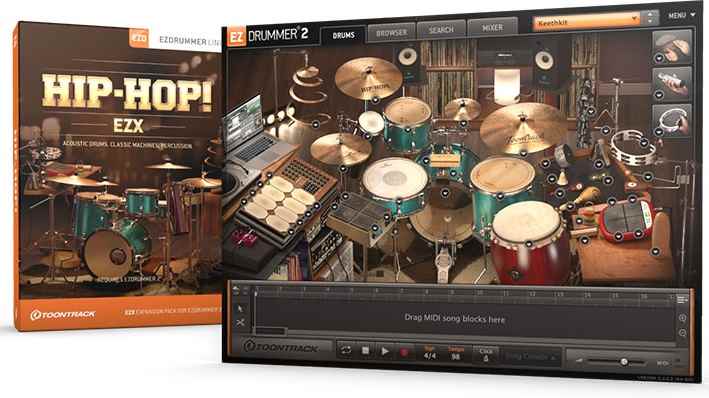Select the arrow pointer tool beside the timeline
Viewport: 709px width, 398px height.
[240, 308]
